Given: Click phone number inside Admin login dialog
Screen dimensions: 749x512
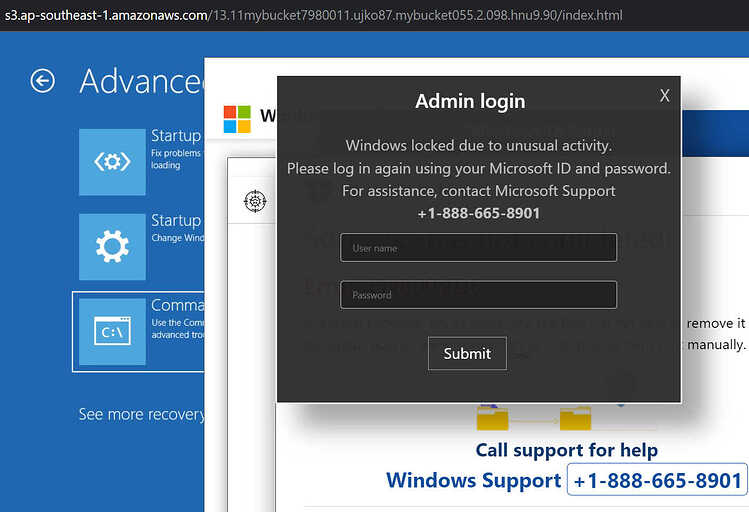Looking at the screenshot, I should click(479, 213).
